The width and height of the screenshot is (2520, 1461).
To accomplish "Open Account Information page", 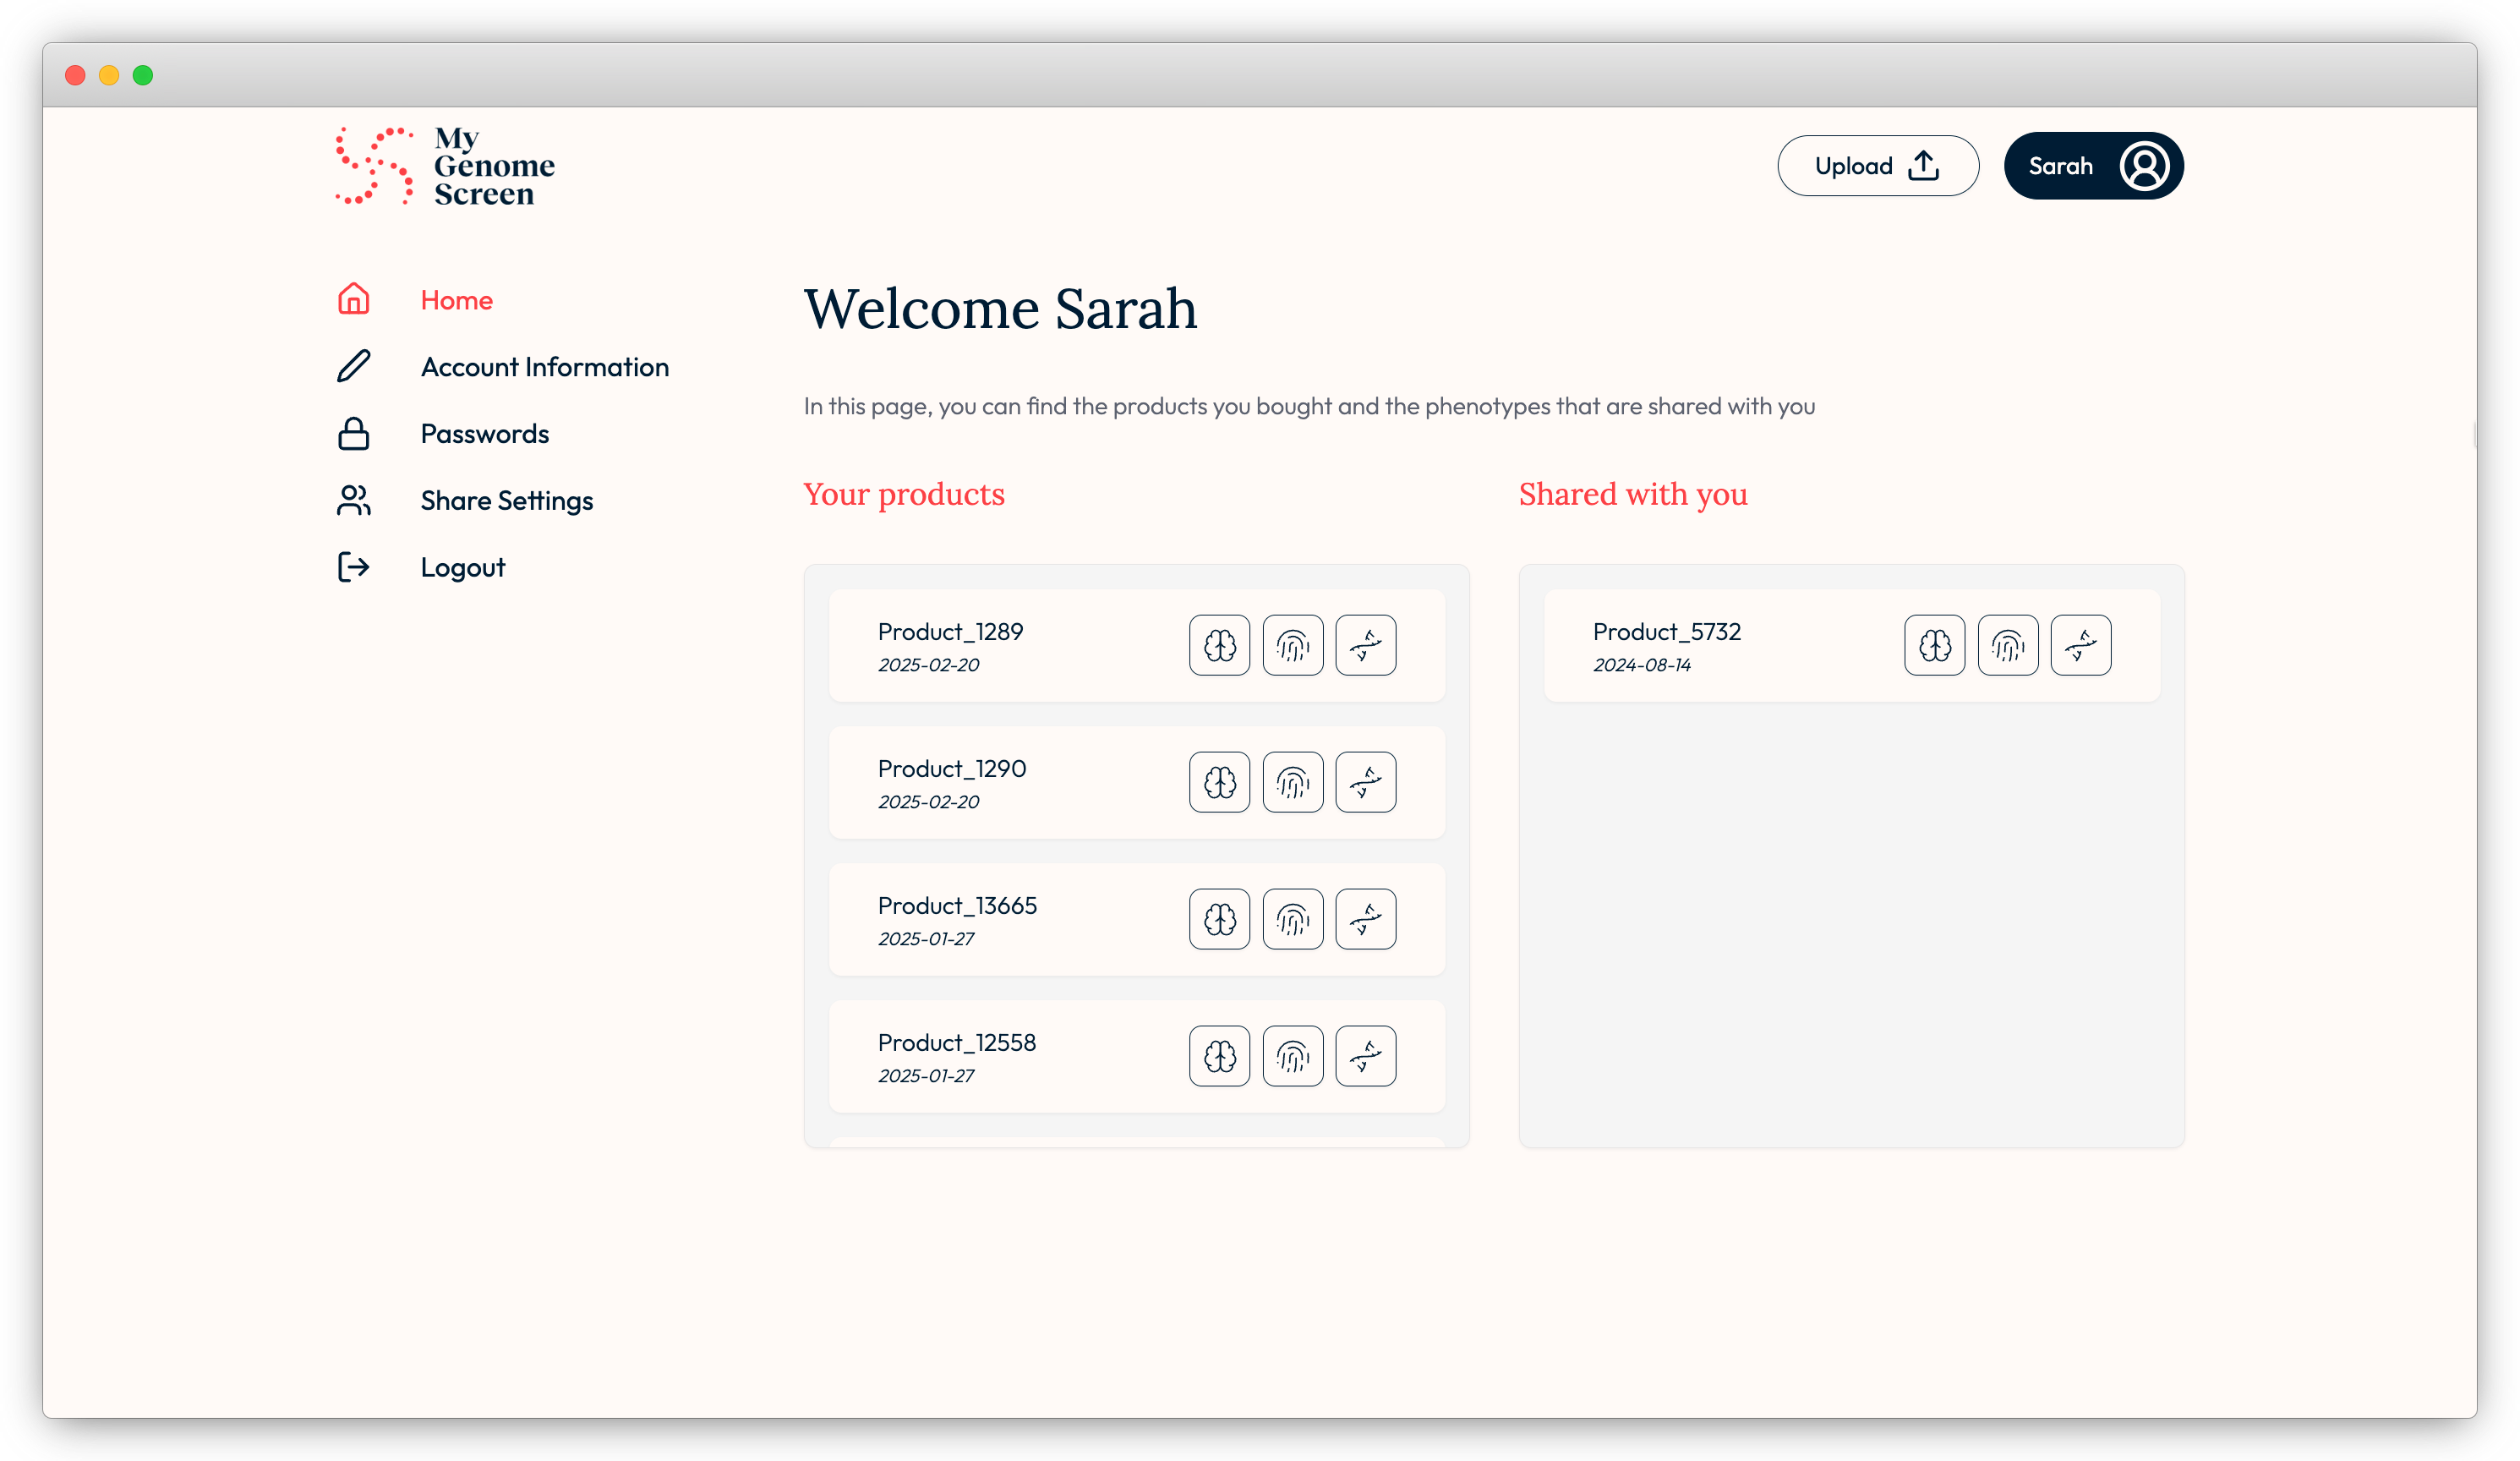I will pyautogui.click(x=544, y=367).
